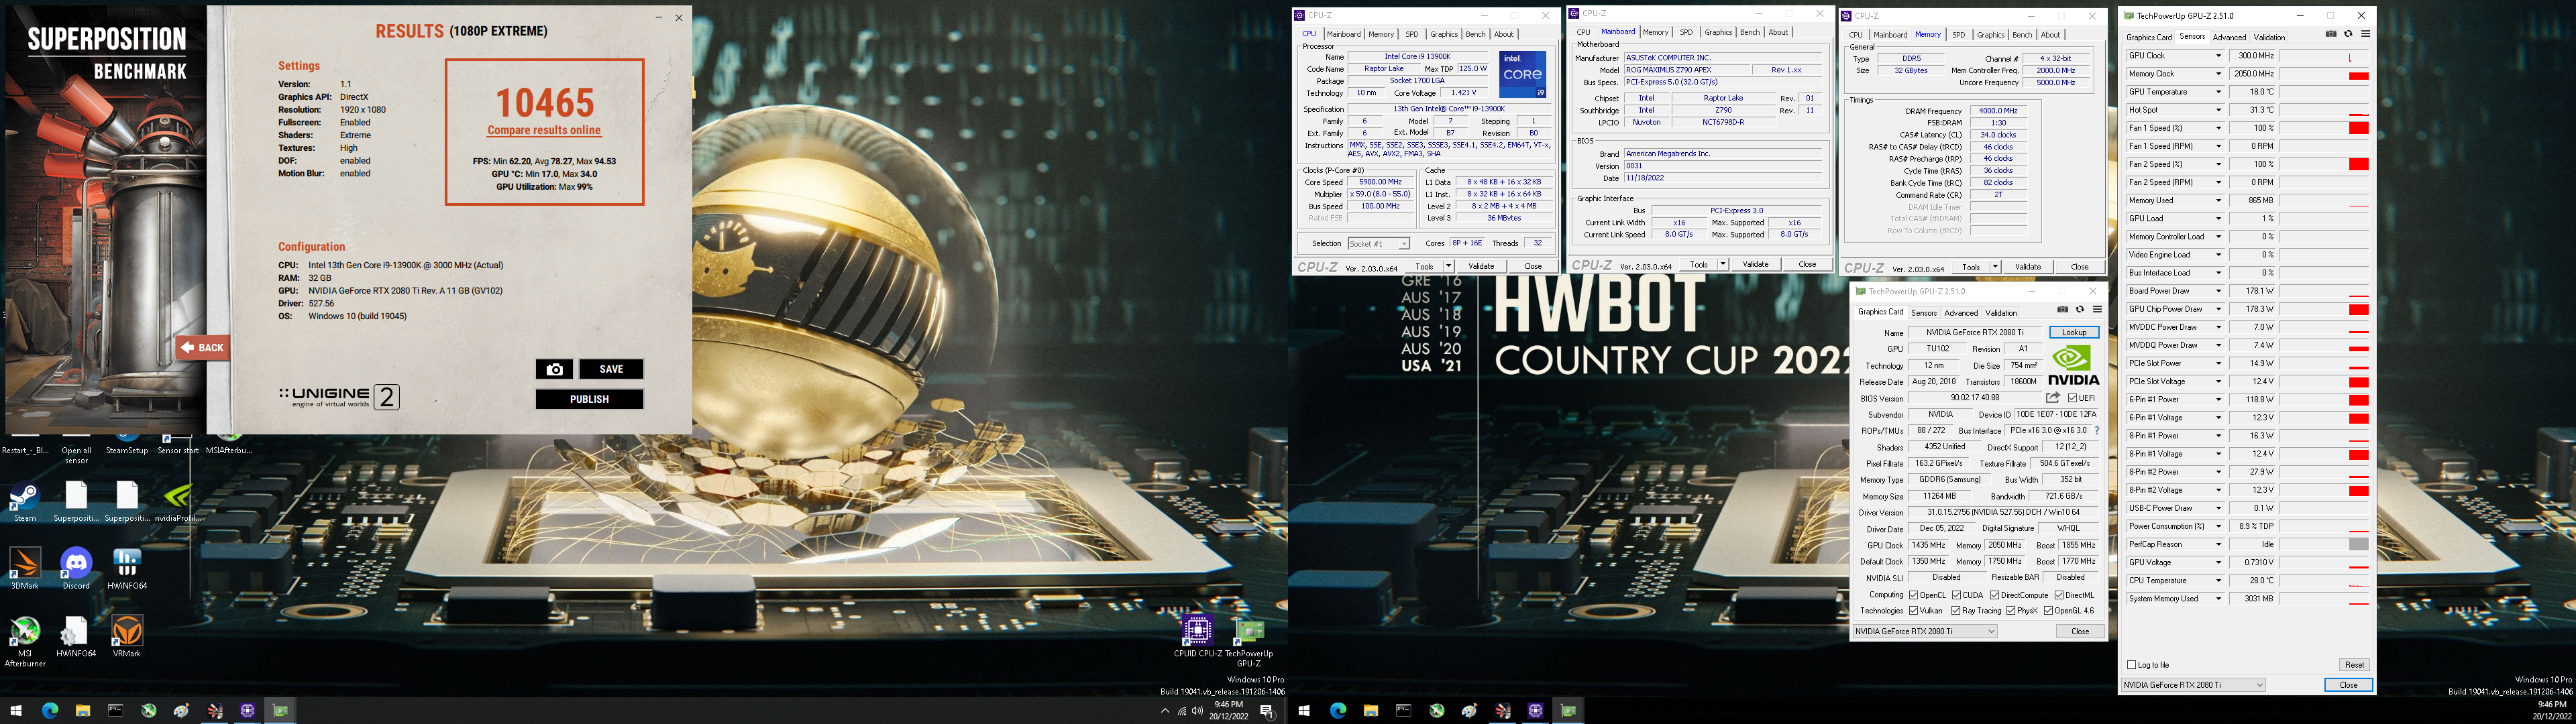Launch 3DMark from the desktop
Viewport: 2576px width, 724px height.
[24, 569]
